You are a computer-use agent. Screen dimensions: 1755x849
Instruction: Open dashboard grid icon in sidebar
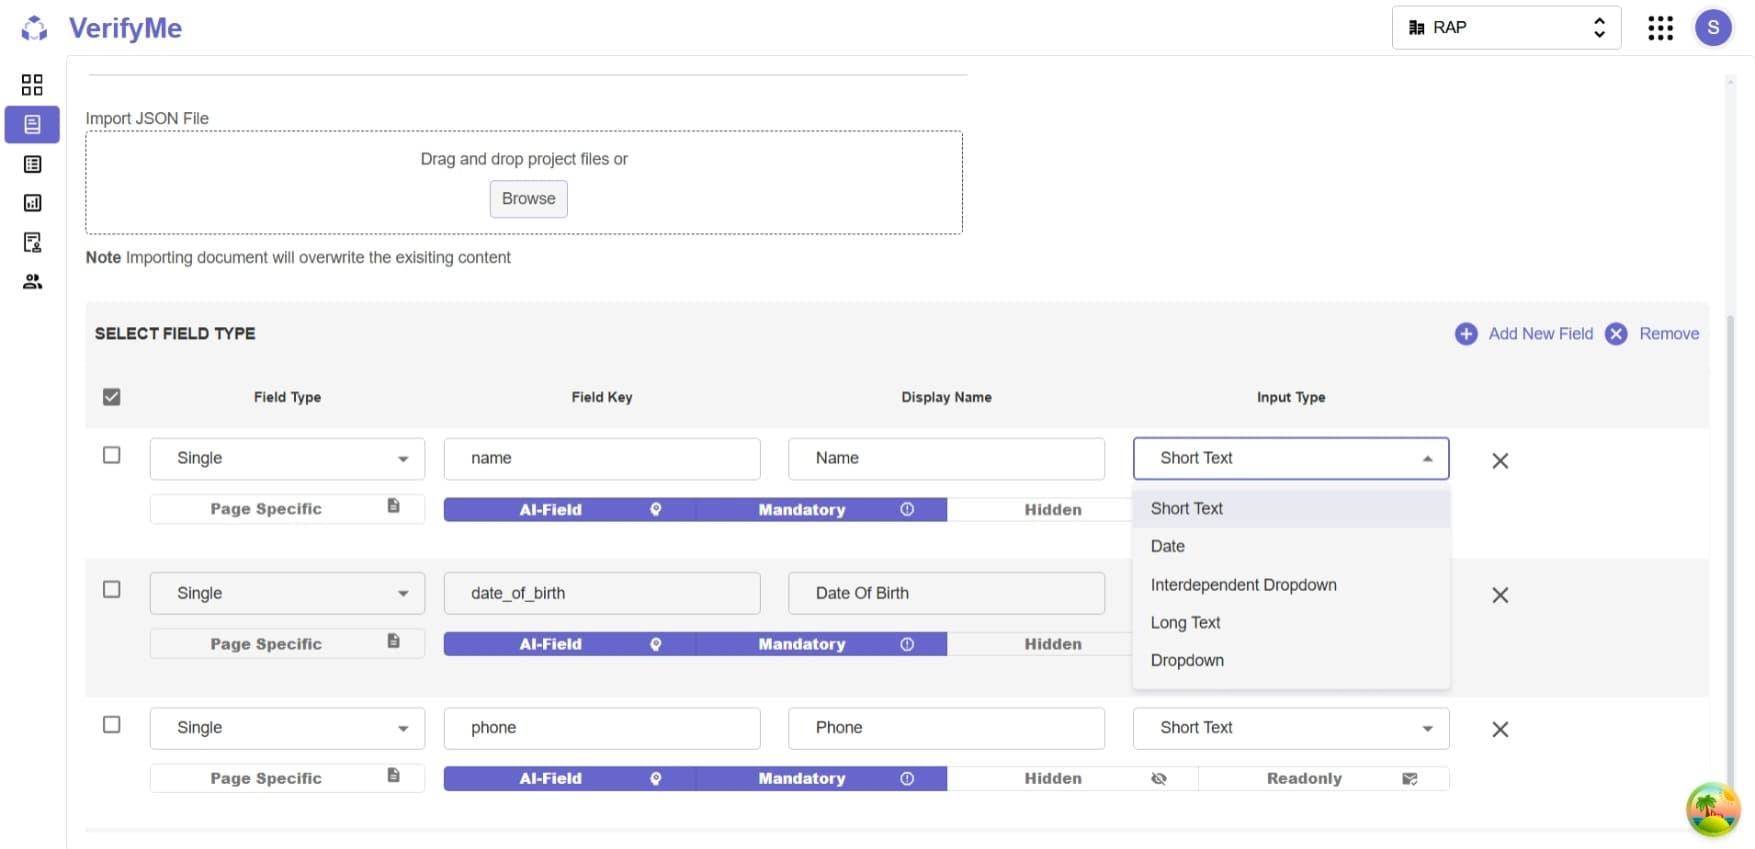[x=32, y=84]
